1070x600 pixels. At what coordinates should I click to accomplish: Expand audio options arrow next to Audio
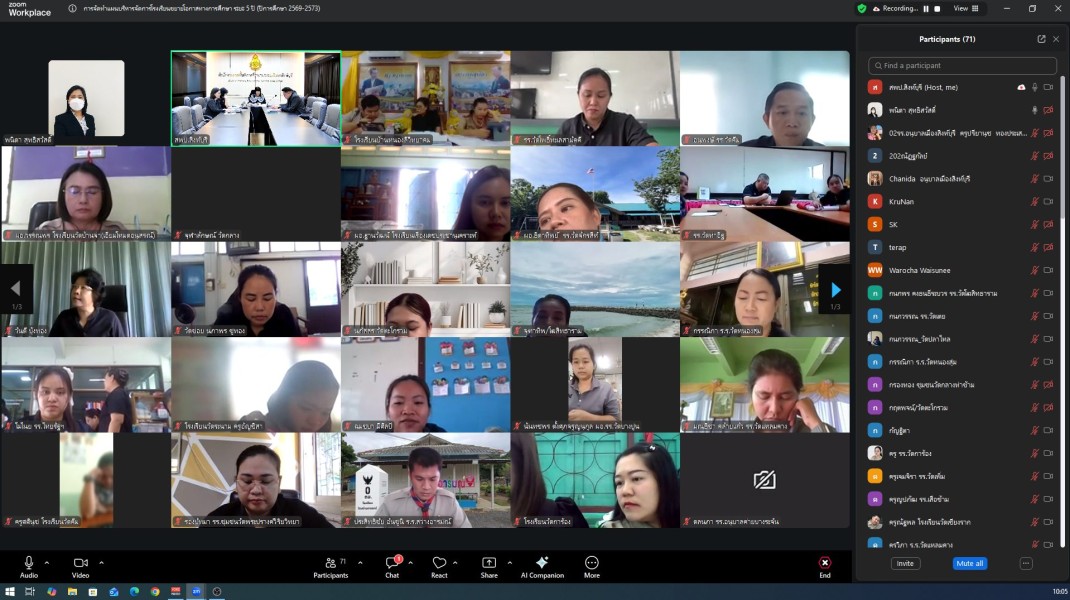pos(46,562)
